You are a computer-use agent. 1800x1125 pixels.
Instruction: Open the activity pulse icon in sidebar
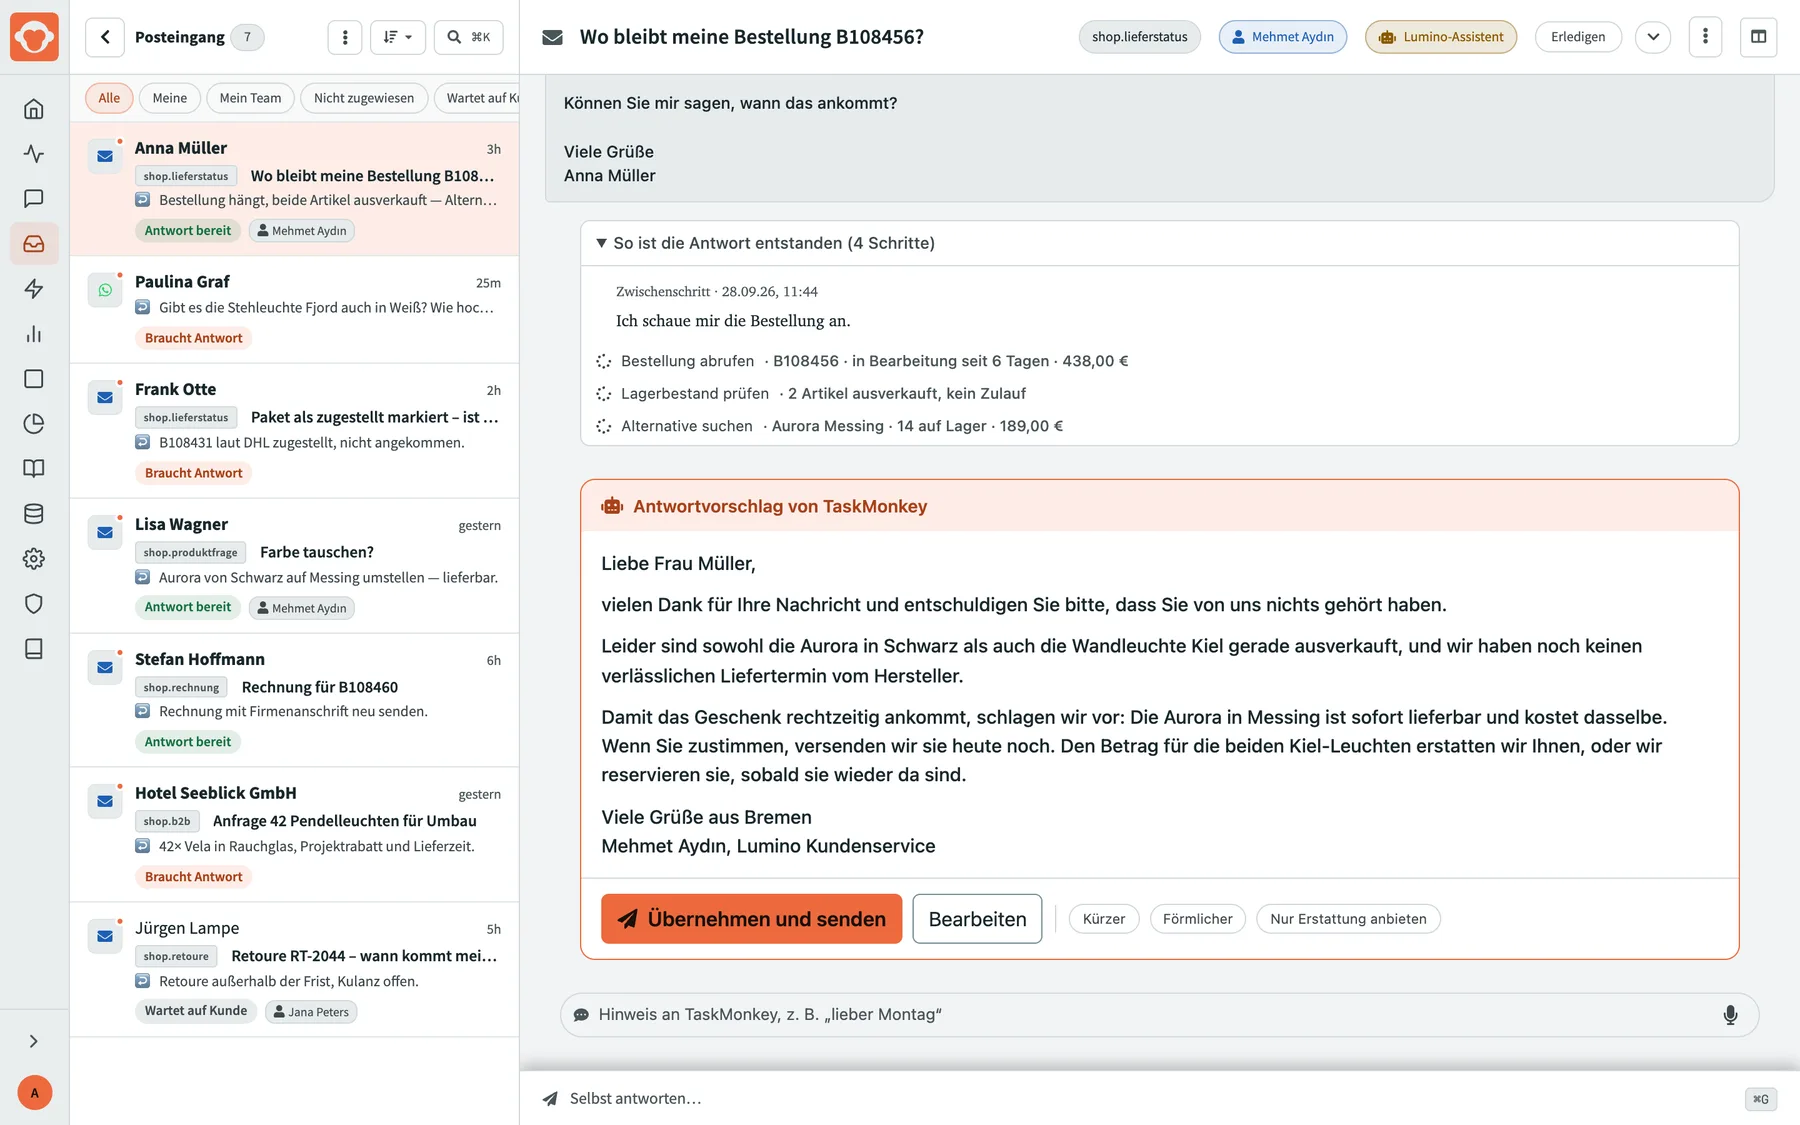(34, 154)
